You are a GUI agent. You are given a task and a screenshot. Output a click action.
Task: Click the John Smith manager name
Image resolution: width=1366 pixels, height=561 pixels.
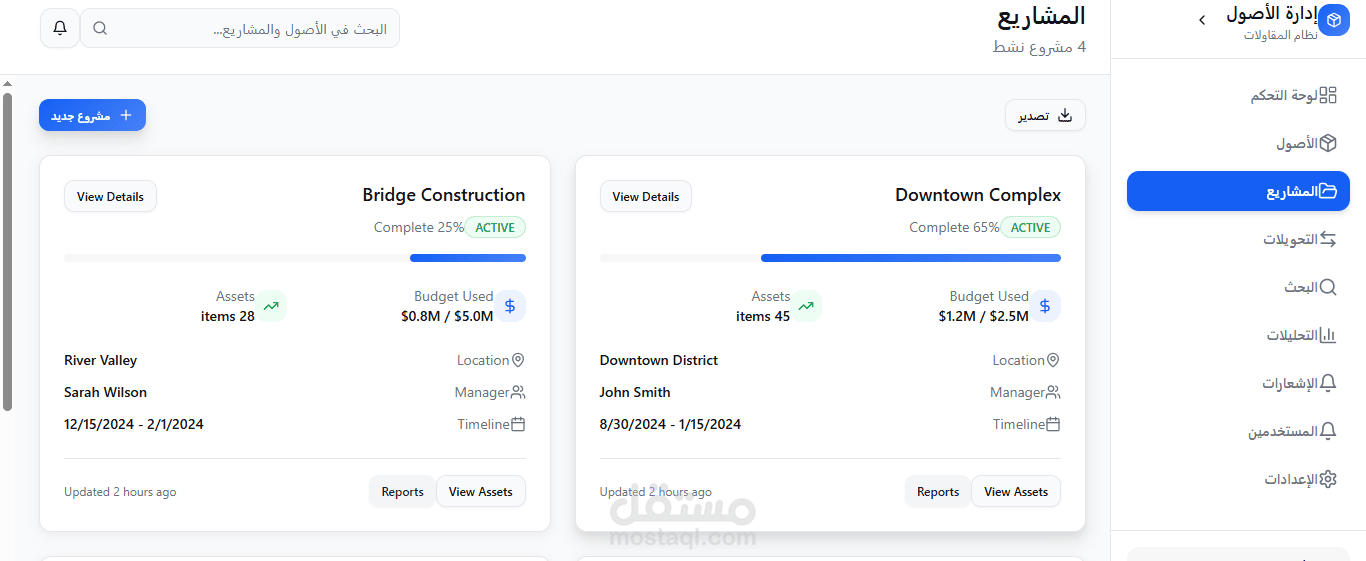(x=635, y=392)
